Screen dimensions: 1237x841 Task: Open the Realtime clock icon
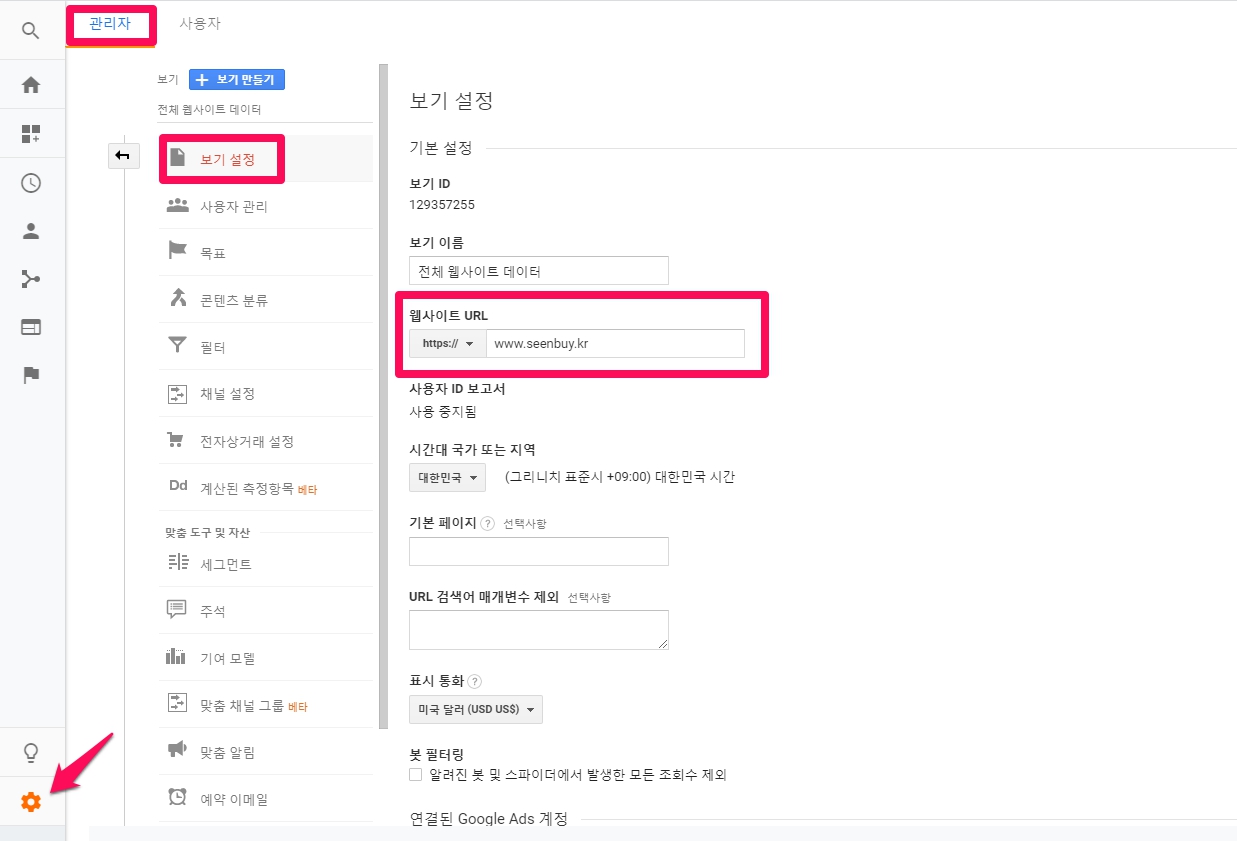coord(31,183)
